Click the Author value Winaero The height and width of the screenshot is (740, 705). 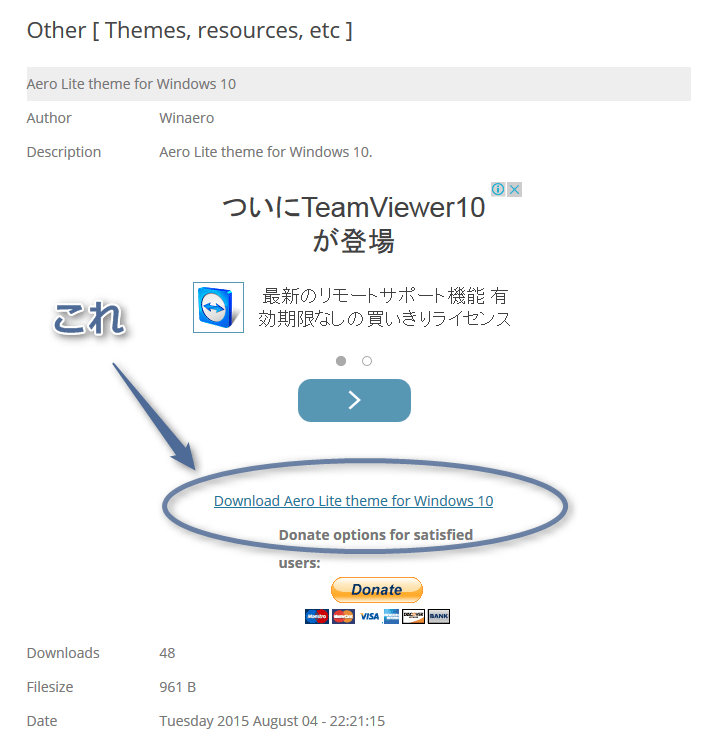(186, 118)
